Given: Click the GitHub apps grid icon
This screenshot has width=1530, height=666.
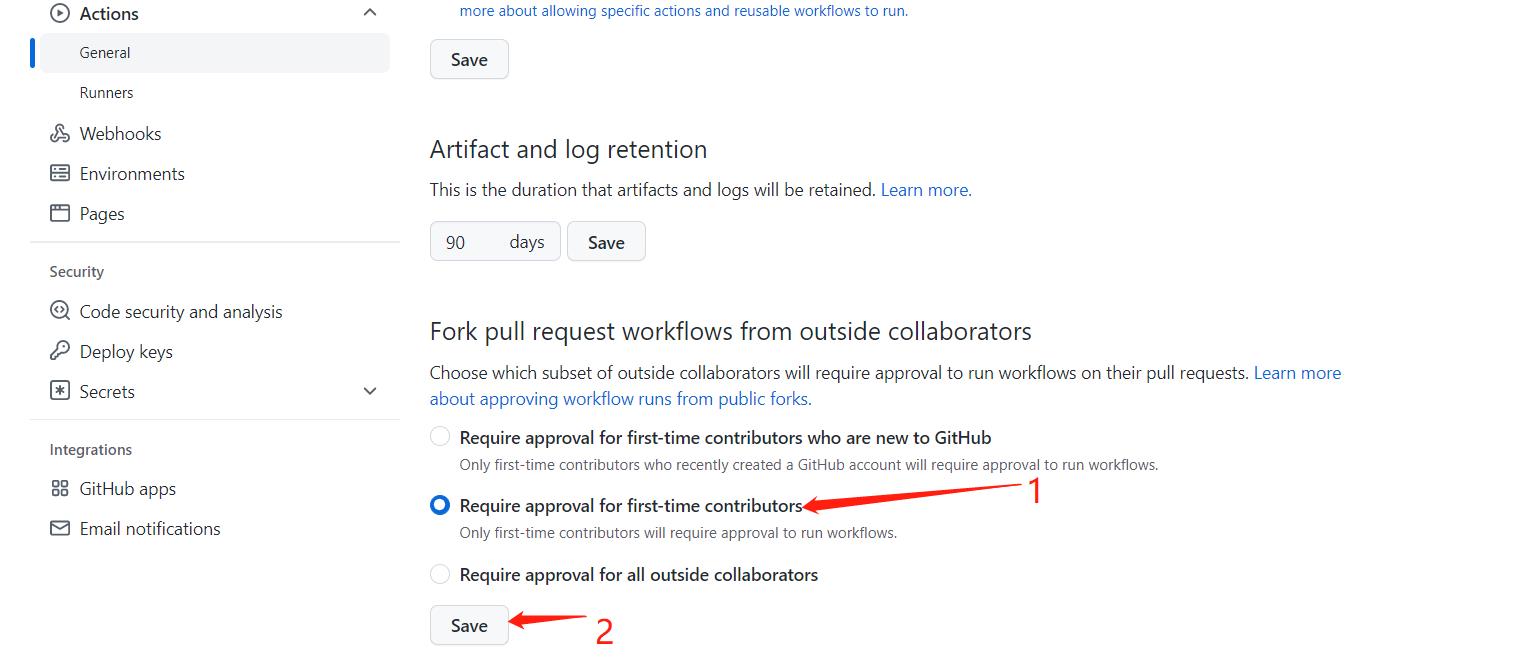Looking at the screenshot, I should pyautogui.click(x=60, y=489).
